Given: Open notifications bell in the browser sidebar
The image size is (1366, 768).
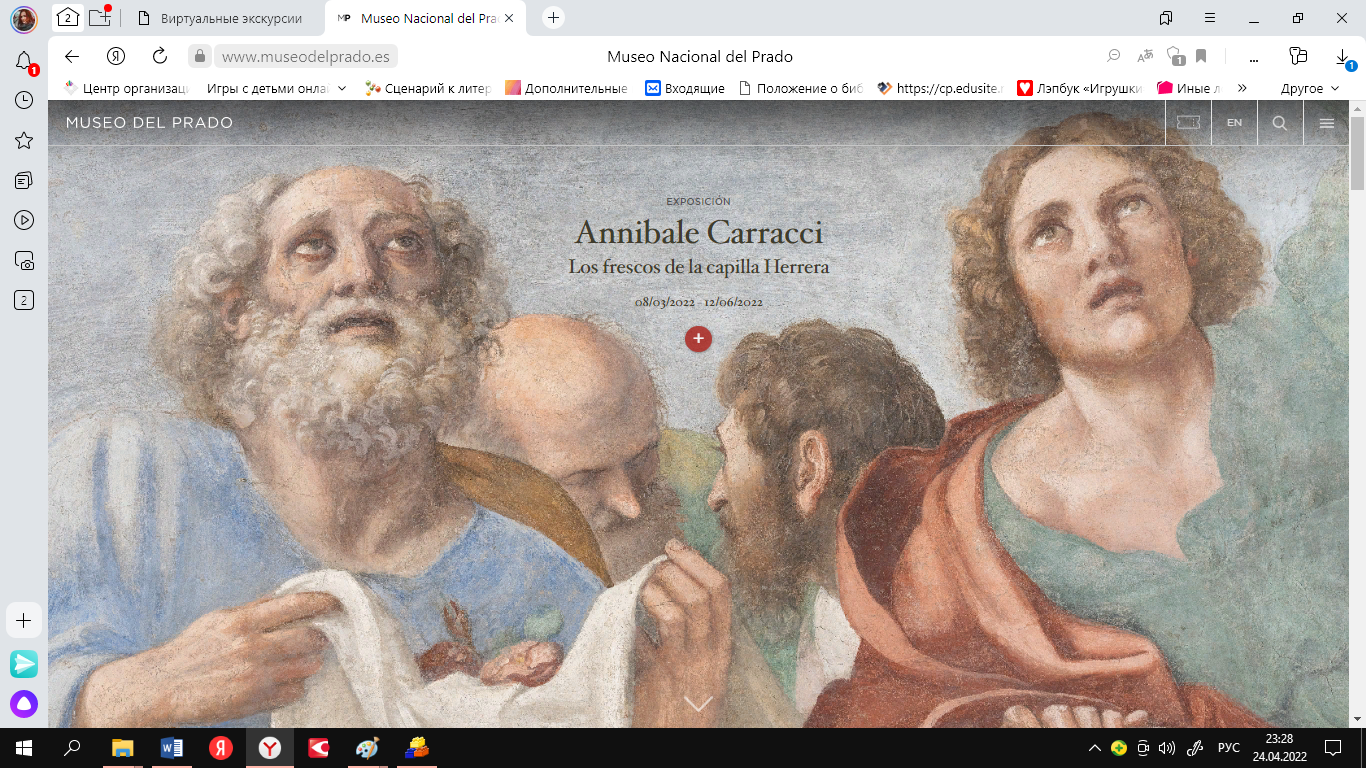Looking at the screenshot, I should tap(24, 62).
